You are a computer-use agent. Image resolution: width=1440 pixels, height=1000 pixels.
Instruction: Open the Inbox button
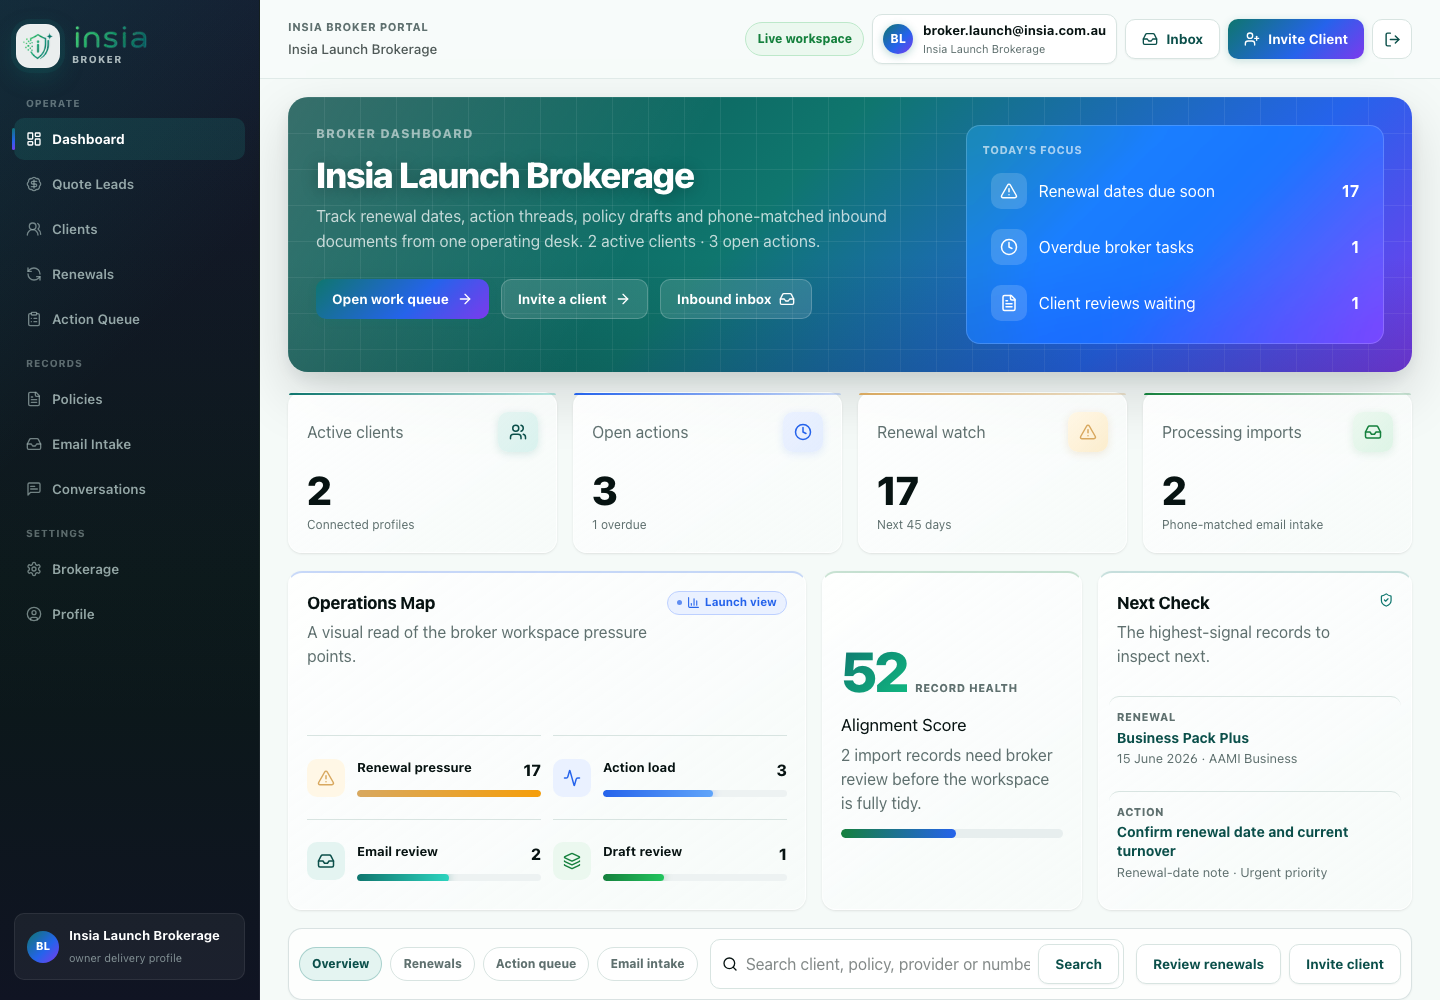[1172, 39]
